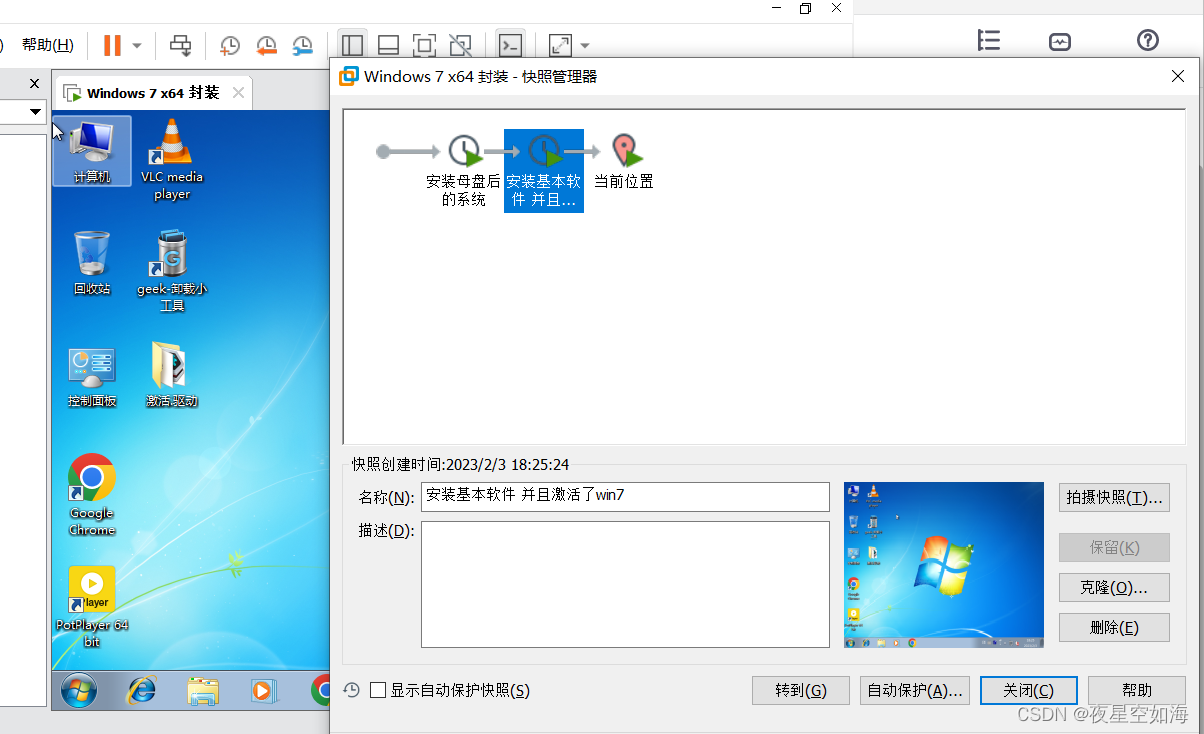Select the Windows 7 x64 封装 tab
Viewport: 1204px width, 734px height.
(x=150, y=91)
